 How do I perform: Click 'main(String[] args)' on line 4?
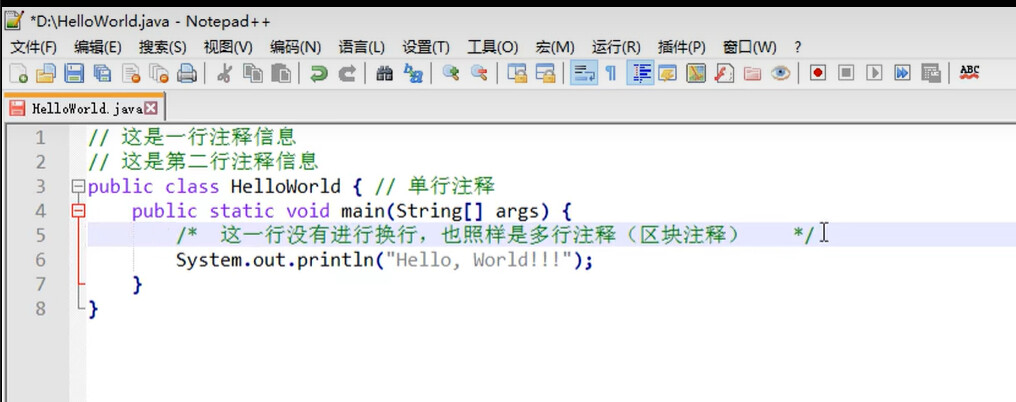click(x=444, y=211)
